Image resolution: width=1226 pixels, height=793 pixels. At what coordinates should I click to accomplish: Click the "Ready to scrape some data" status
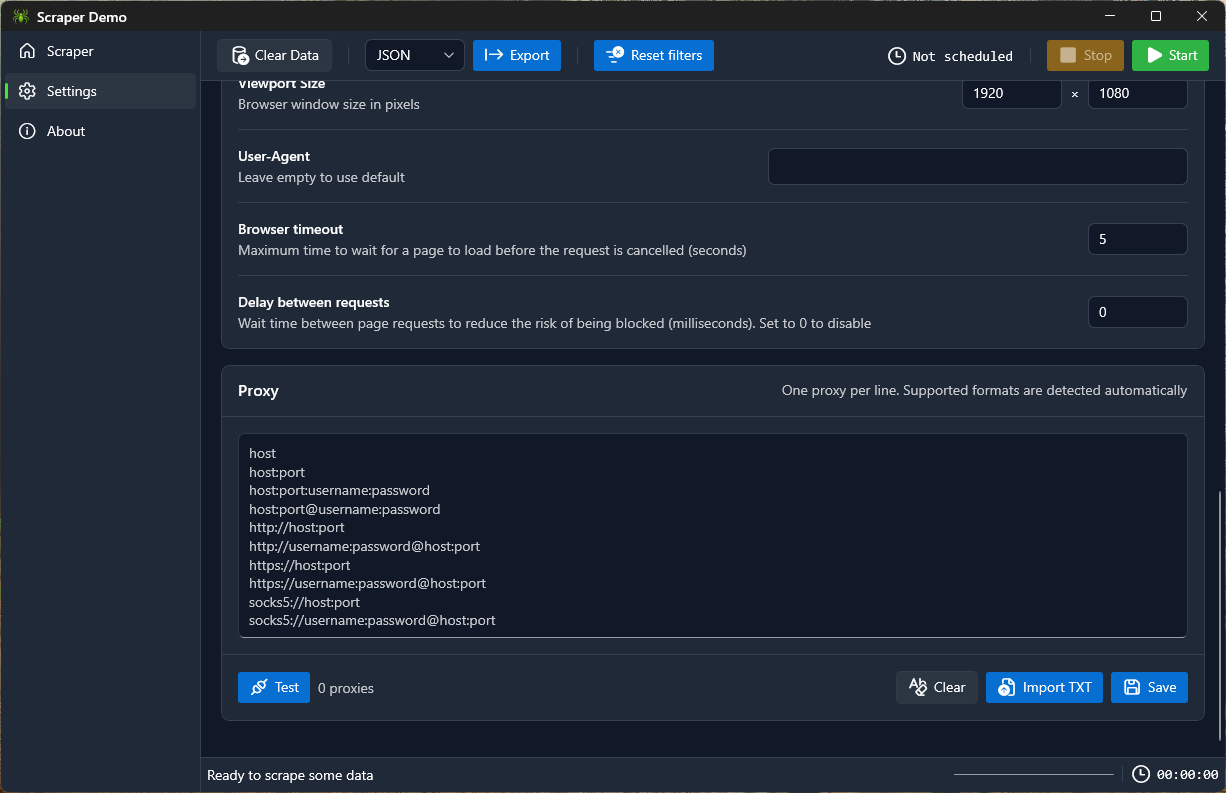[x=290, y=775]
